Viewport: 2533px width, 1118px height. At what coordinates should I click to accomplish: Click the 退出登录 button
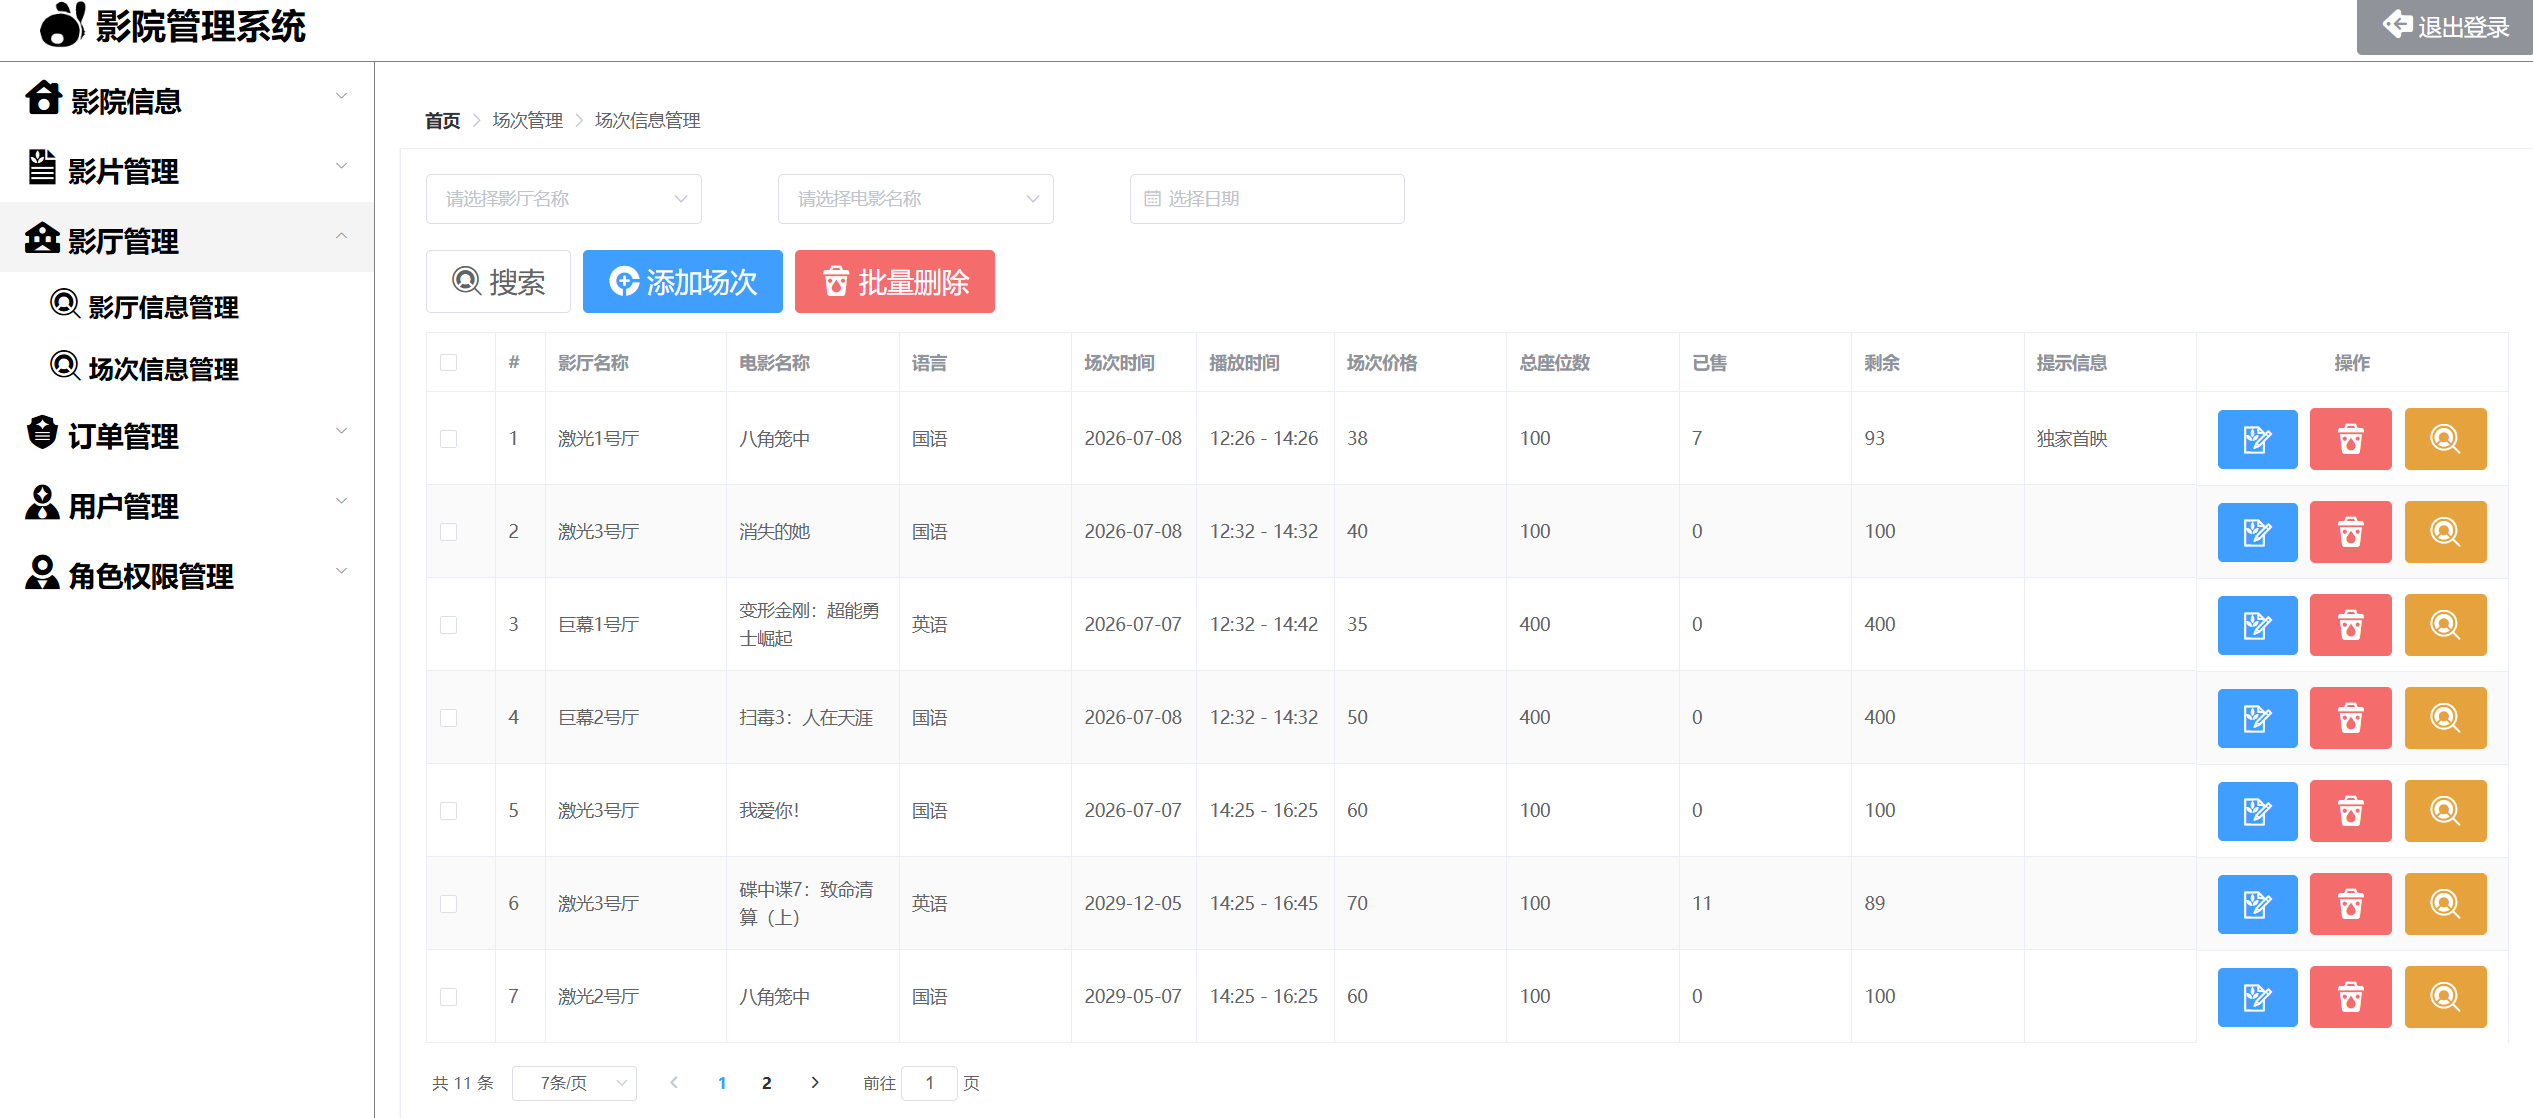[x=2445, y=27]
